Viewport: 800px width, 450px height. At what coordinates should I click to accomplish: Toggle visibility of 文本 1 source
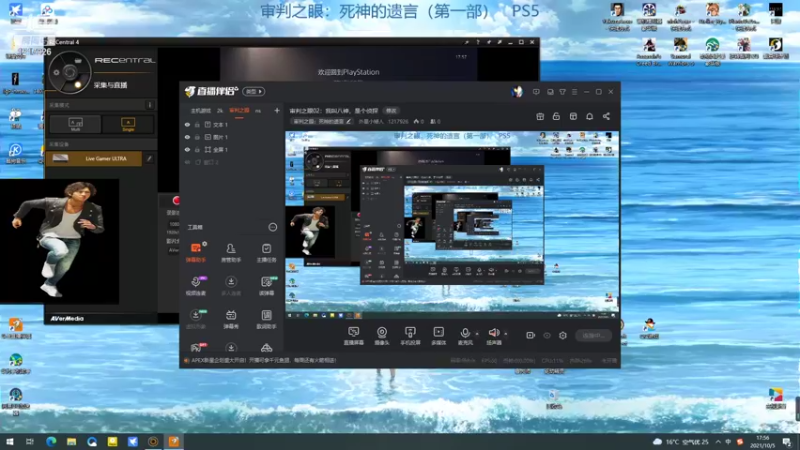(x=187, y=124)
